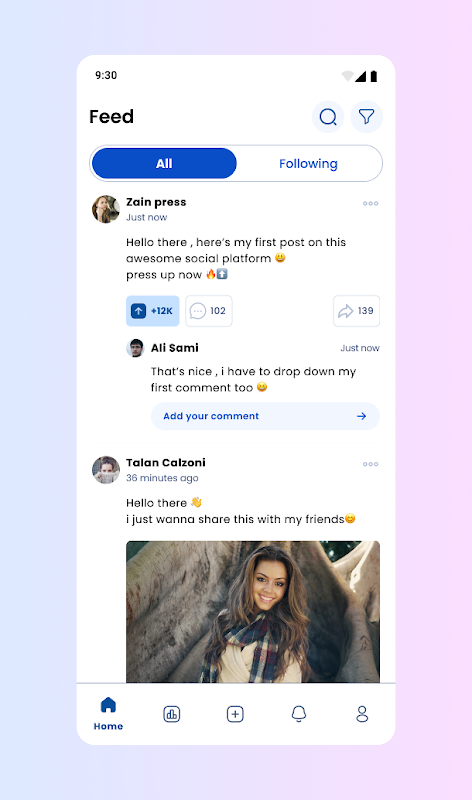This screenshot has width=472, height=800.
Task: Open search with the magnifier icon
Action: [328, 117]
